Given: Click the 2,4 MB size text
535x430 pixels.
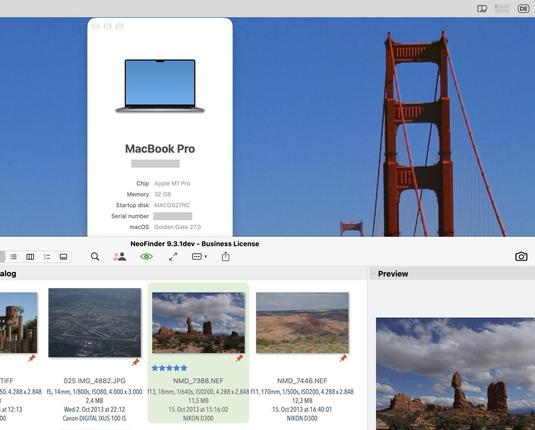Looking at the screenshot, I should 95,400.
